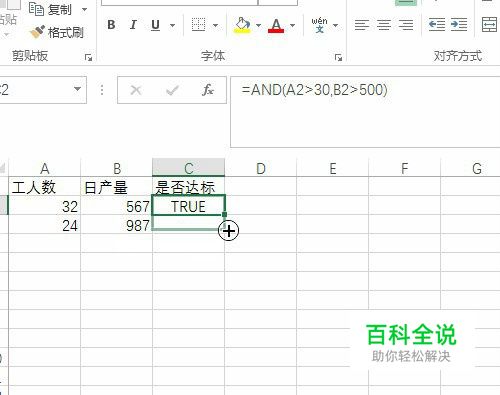
Task: Decrease indent
Action: pyautogui.click(x=437, y=25)
